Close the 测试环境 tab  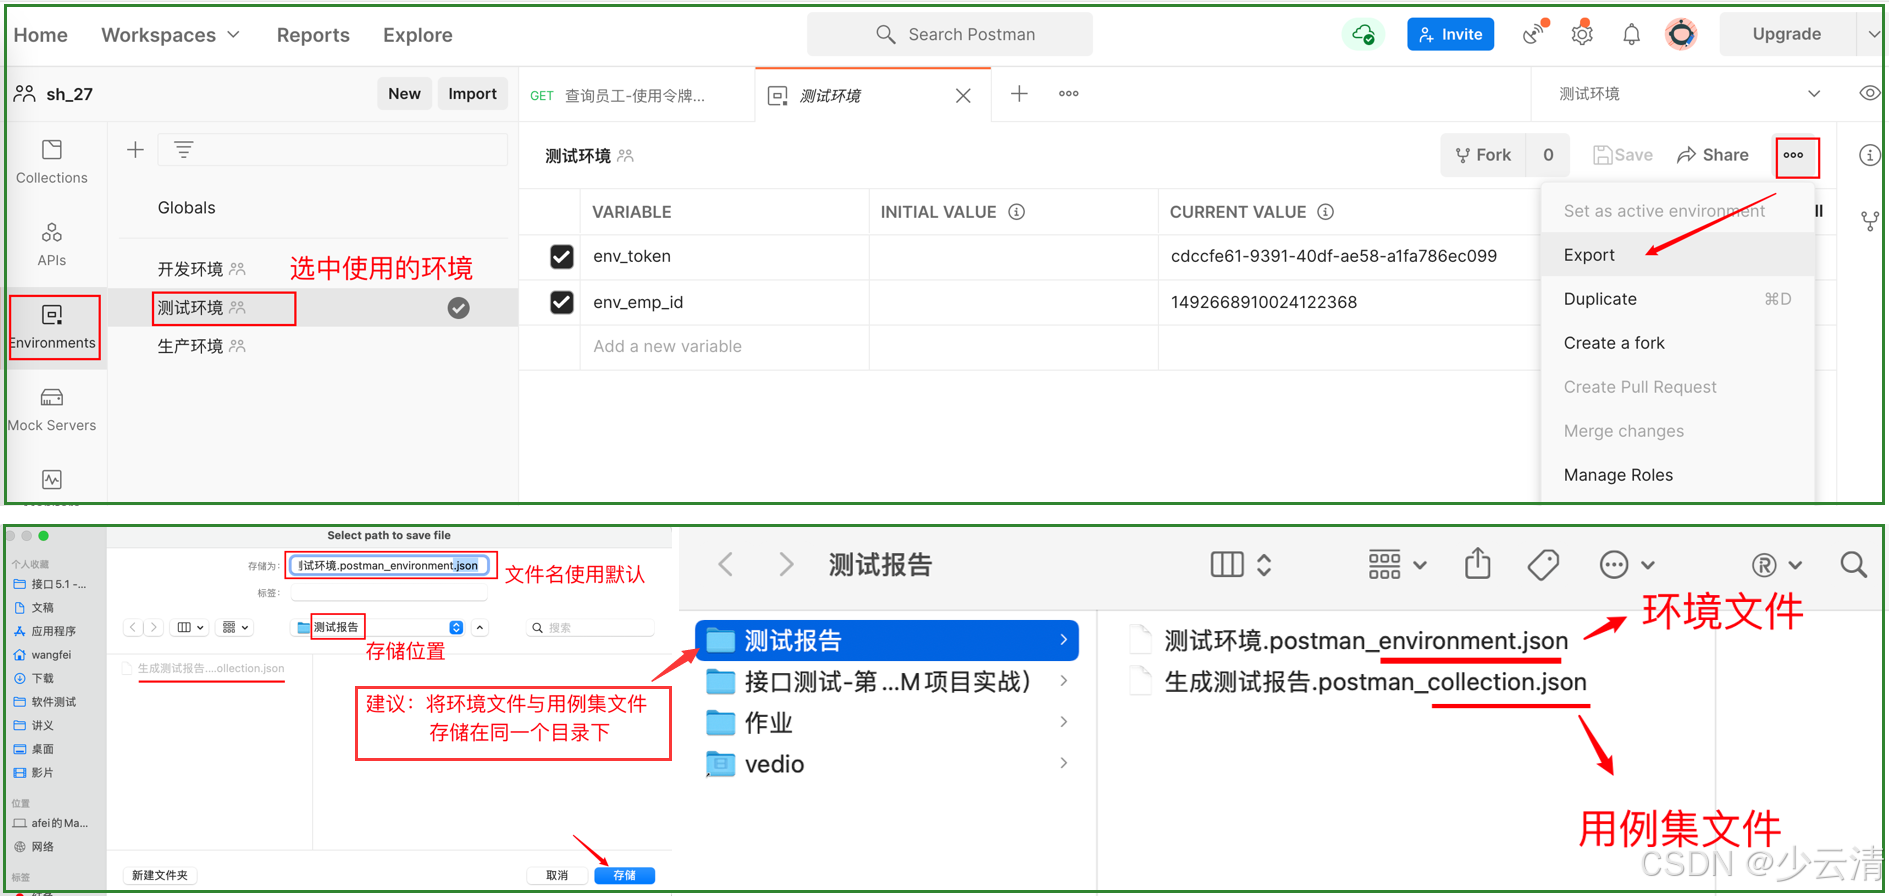[x=963, y=95]
